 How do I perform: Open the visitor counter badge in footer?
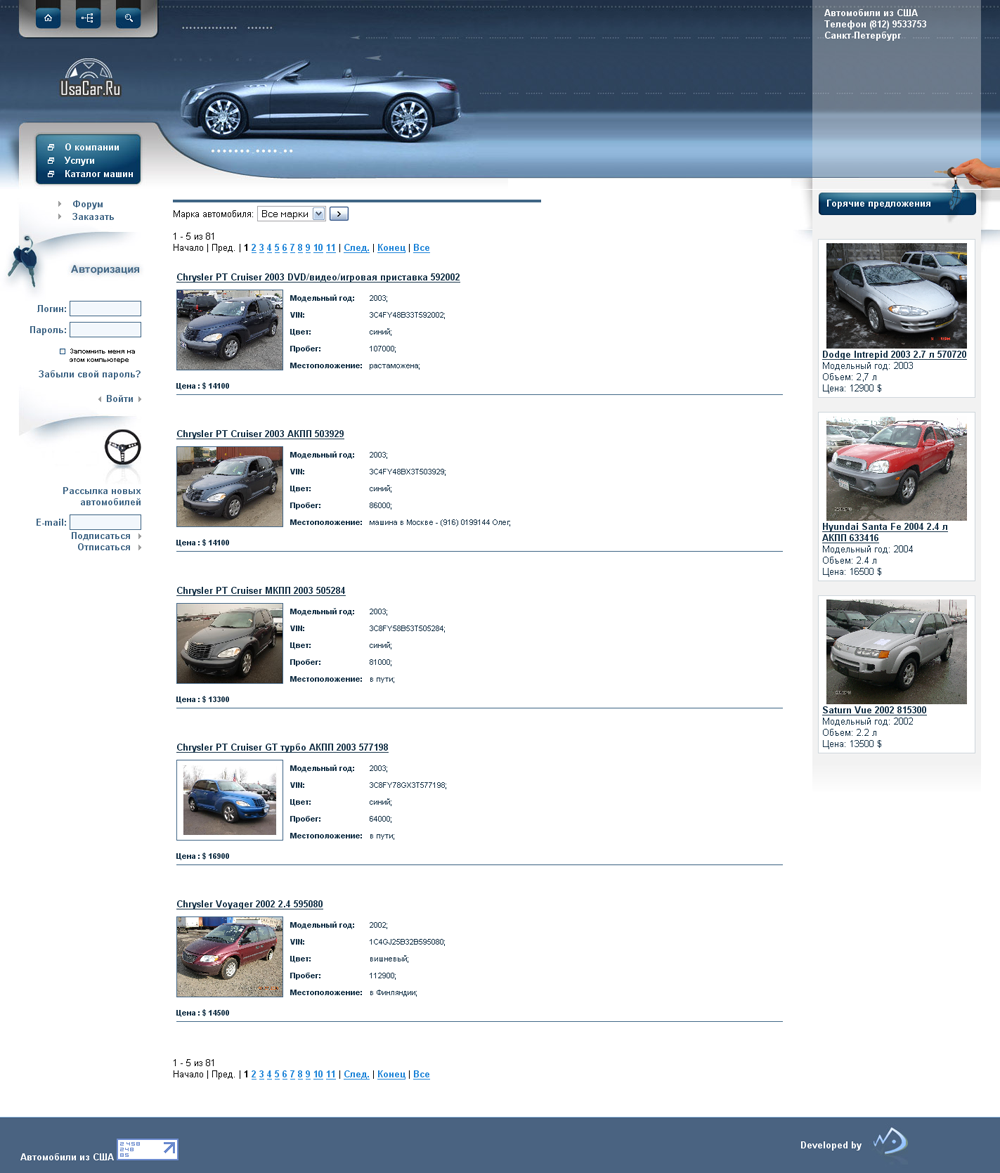pos(148,1149)
